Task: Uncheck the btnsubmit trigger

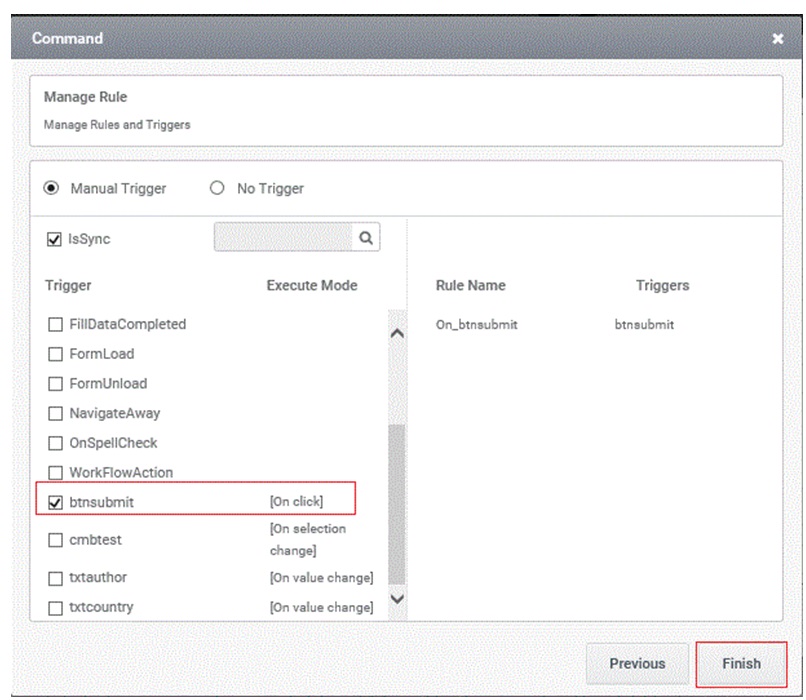Action: [x=55, y=503]
